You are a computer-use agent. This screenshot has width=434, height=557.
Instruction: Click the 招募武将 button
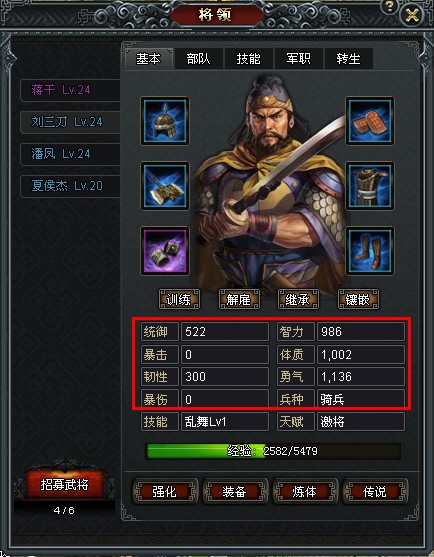(64, 485)
